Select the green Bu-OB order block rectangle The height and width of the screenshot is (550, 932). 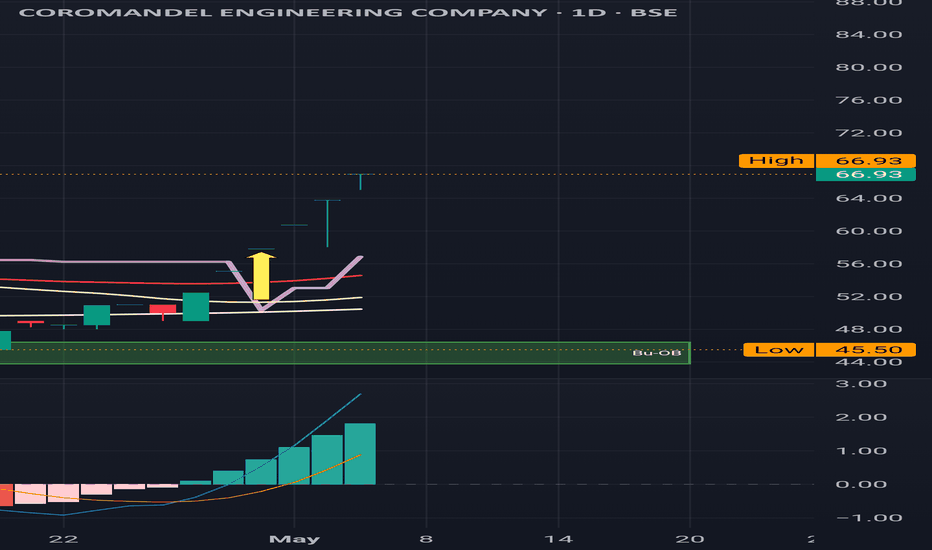click(345, 353)
